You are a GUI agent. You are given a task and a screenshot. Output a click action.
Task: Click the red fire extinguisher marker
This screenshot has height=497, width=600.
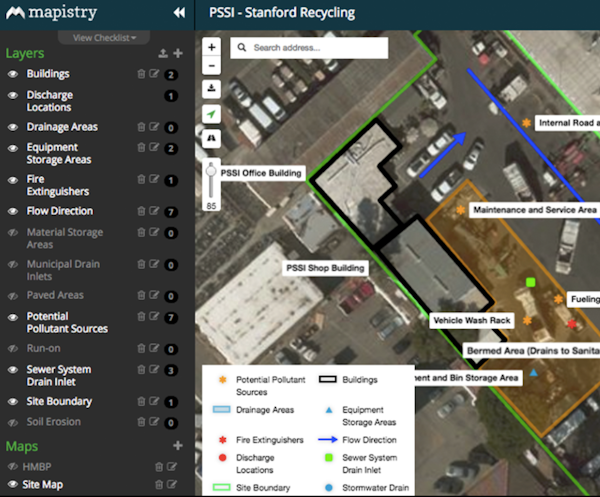click(572, 324)
